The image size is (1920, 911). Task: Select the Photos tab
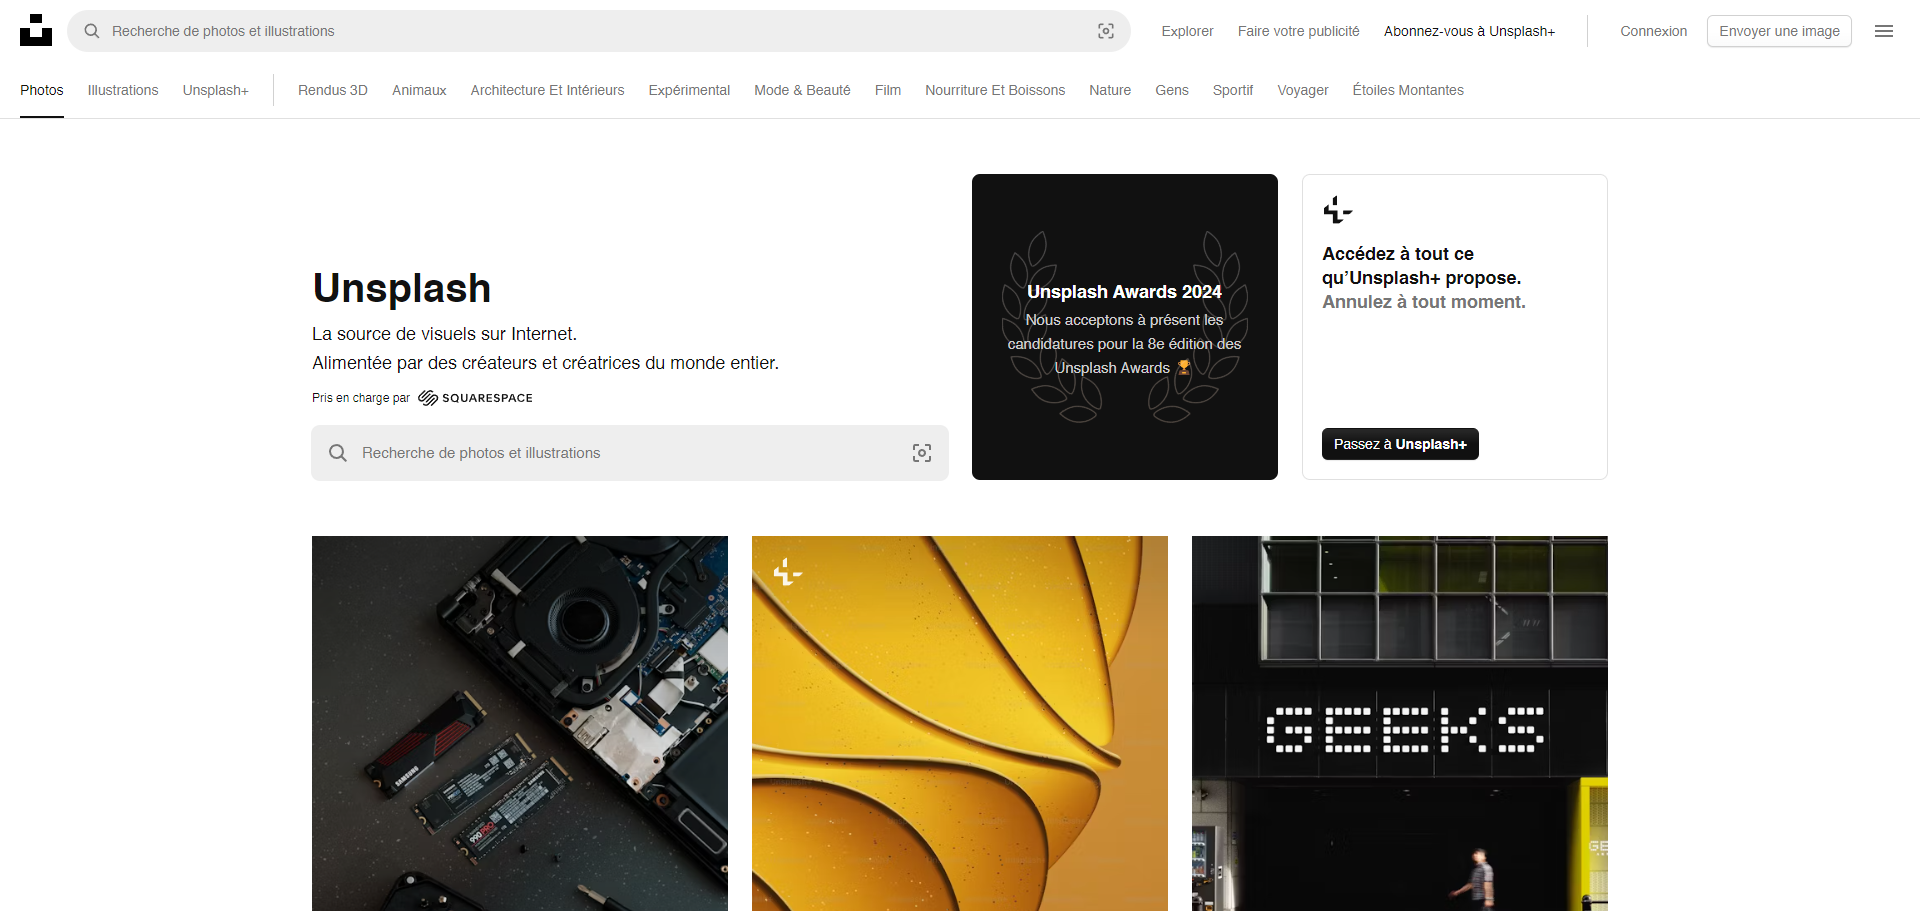[x=42, y=90]
